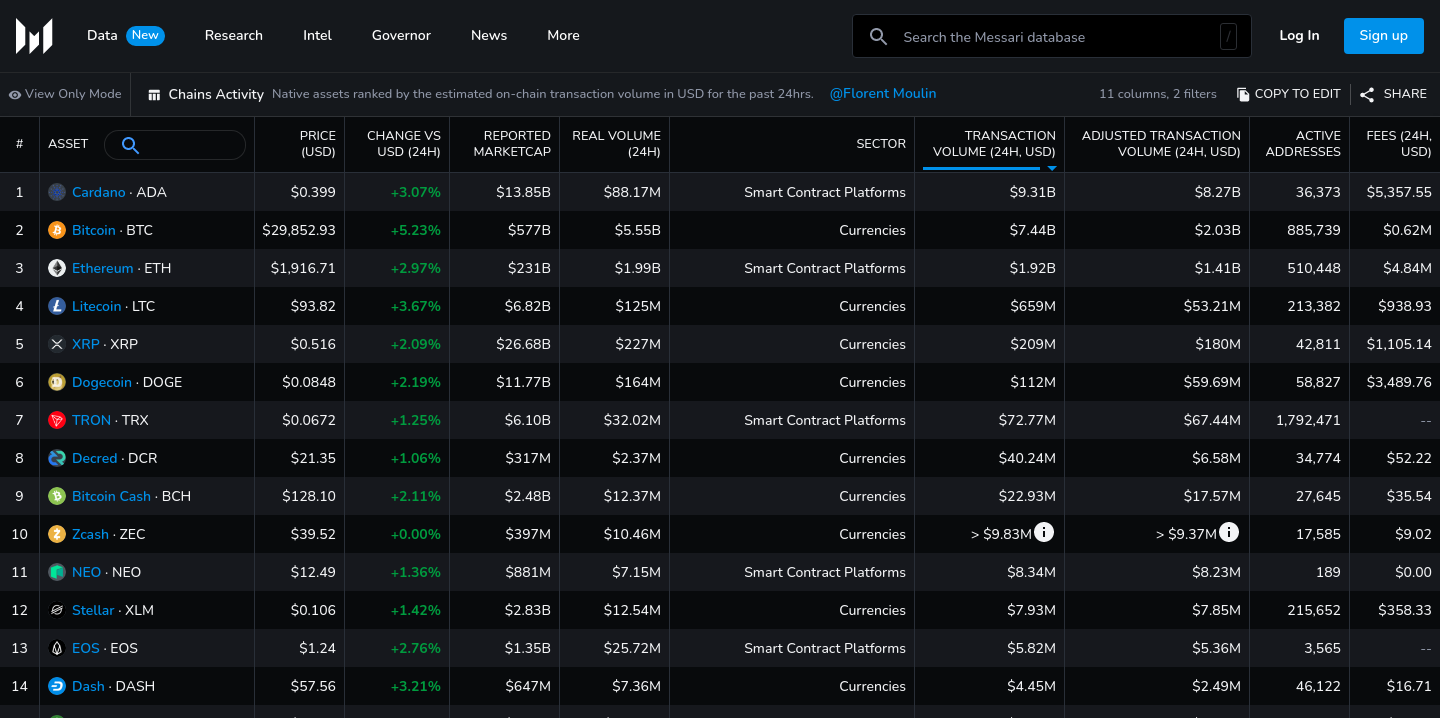Click the Bitcoin coin icon
Viewport: 1440px width, 718px height.
pos(57,230)
